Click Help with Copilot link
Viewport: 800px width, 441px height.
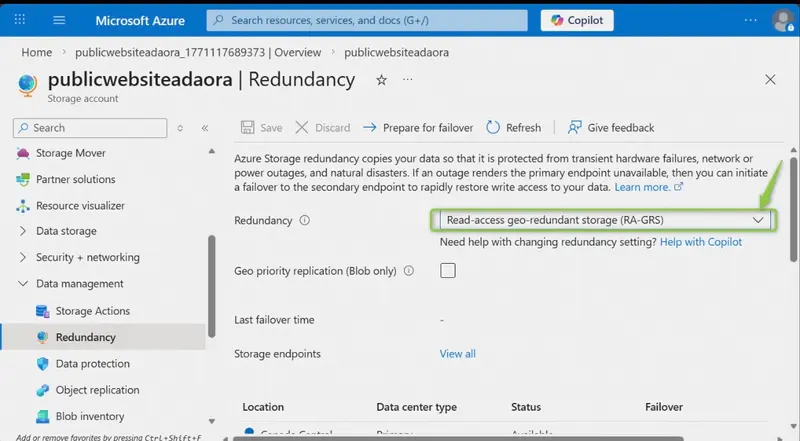[x=701, y=242]
